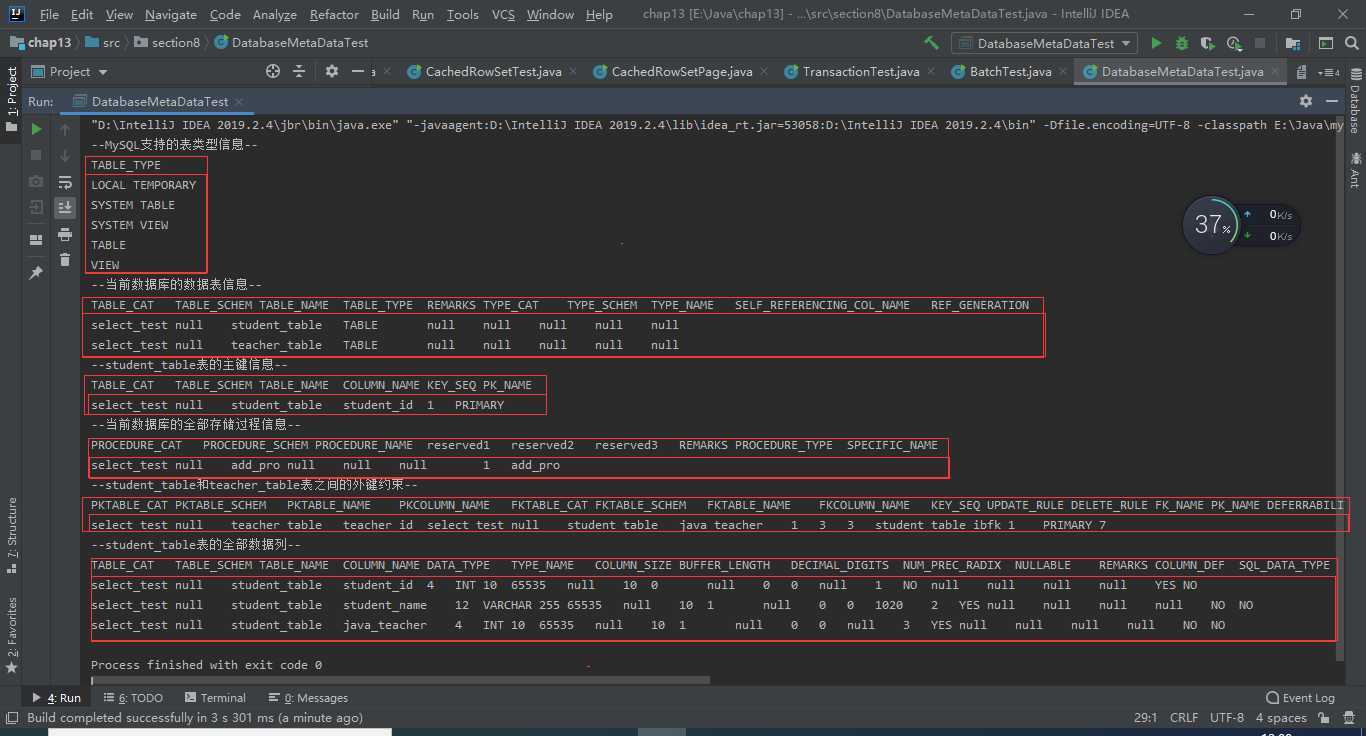Open CRLF line separator selector

(1184, 717)
